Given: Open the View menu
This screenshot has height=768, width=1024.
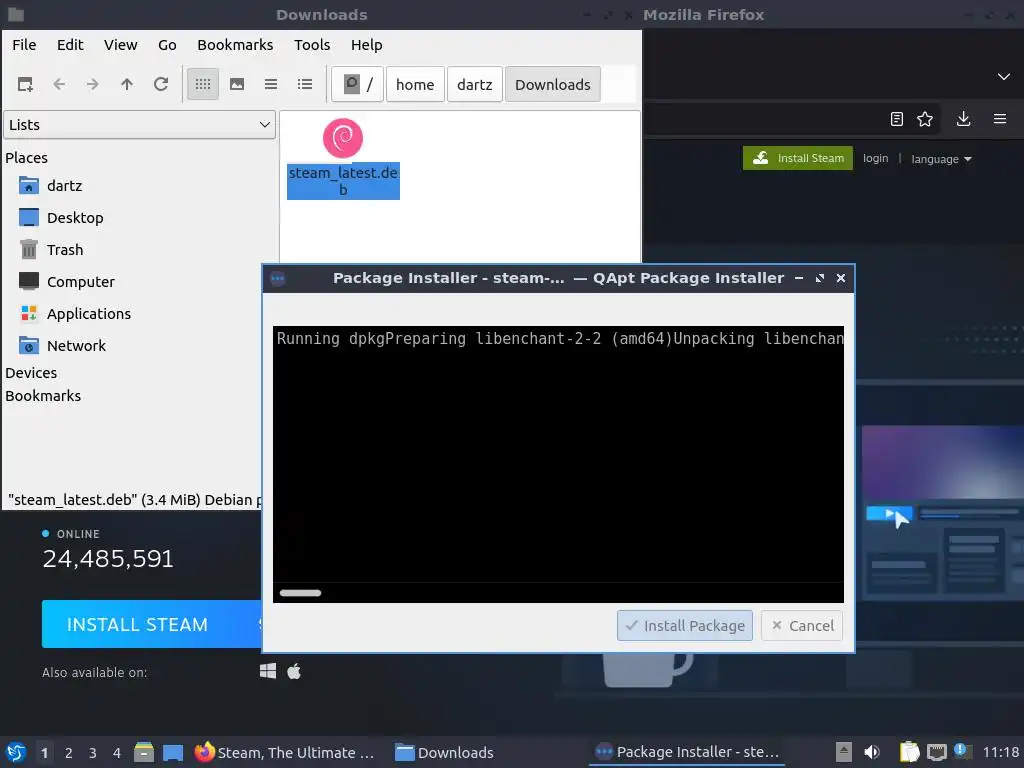Looking at the screenshot, I should pyautogui.click(x=121, y=45).
